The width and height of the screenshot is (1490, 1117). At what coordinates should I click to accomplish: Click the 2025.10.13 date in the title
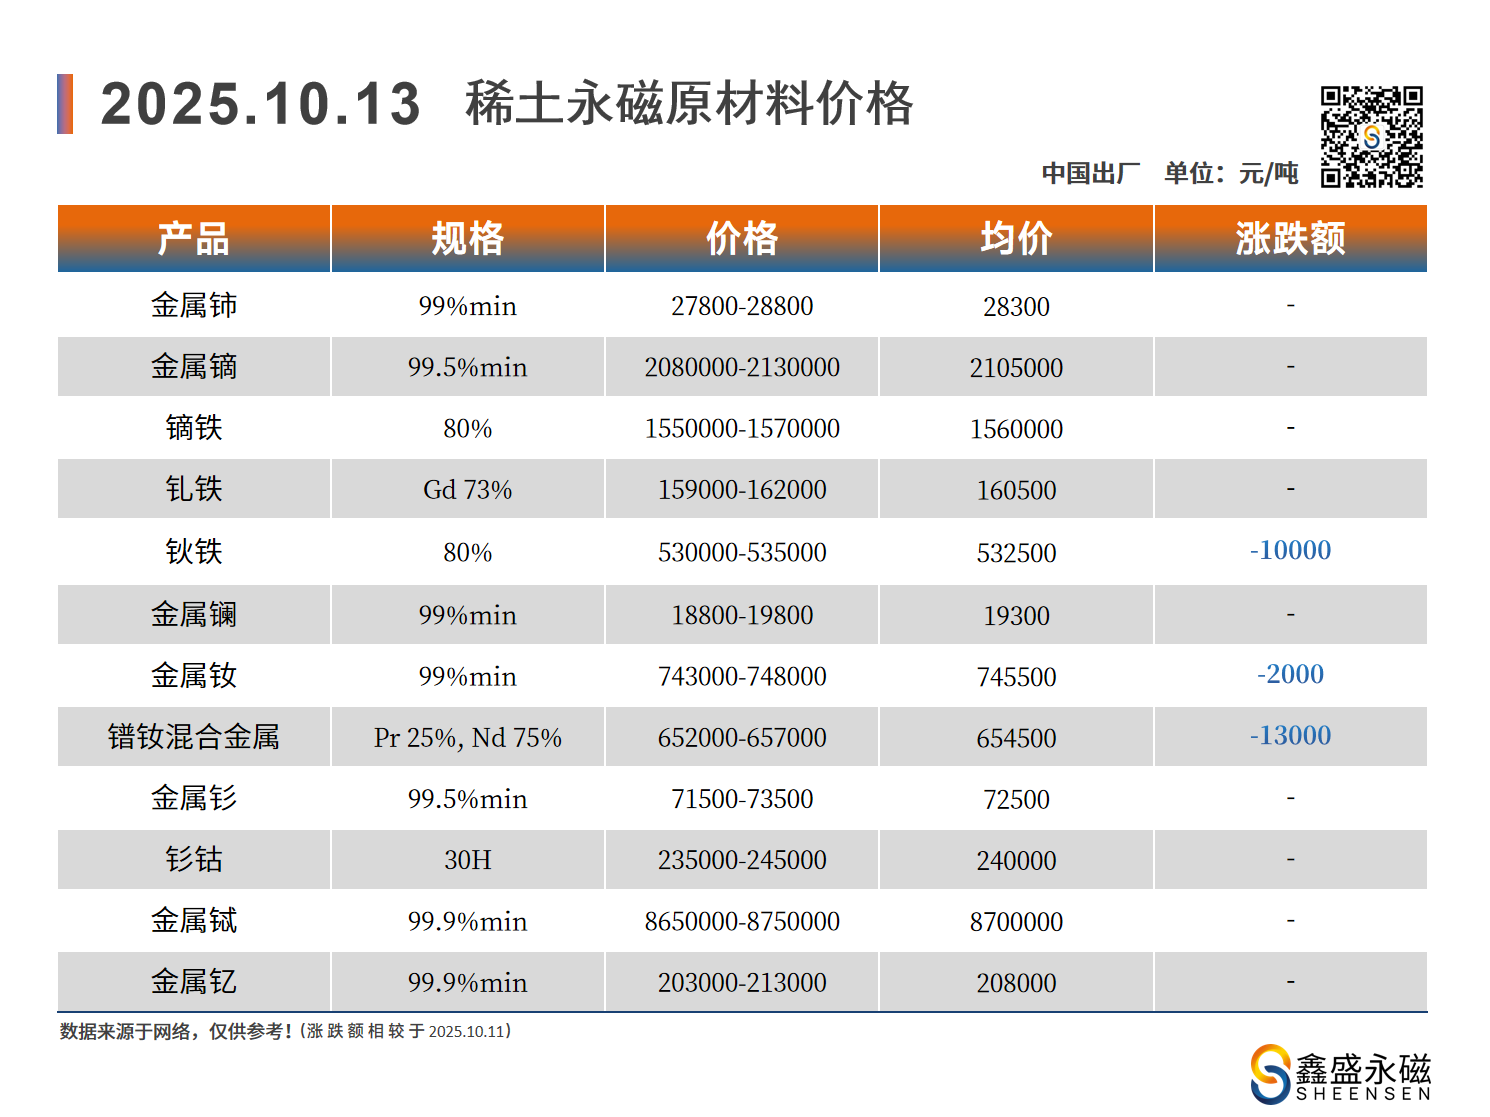pos(261,104)
